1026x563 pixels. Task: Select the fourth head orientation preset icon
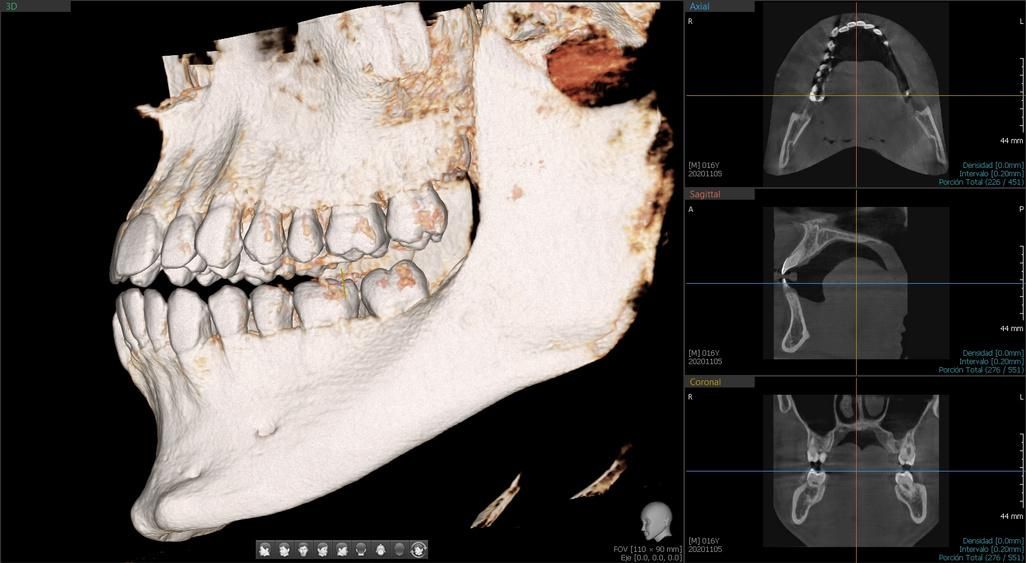click(x=322, y=549)
